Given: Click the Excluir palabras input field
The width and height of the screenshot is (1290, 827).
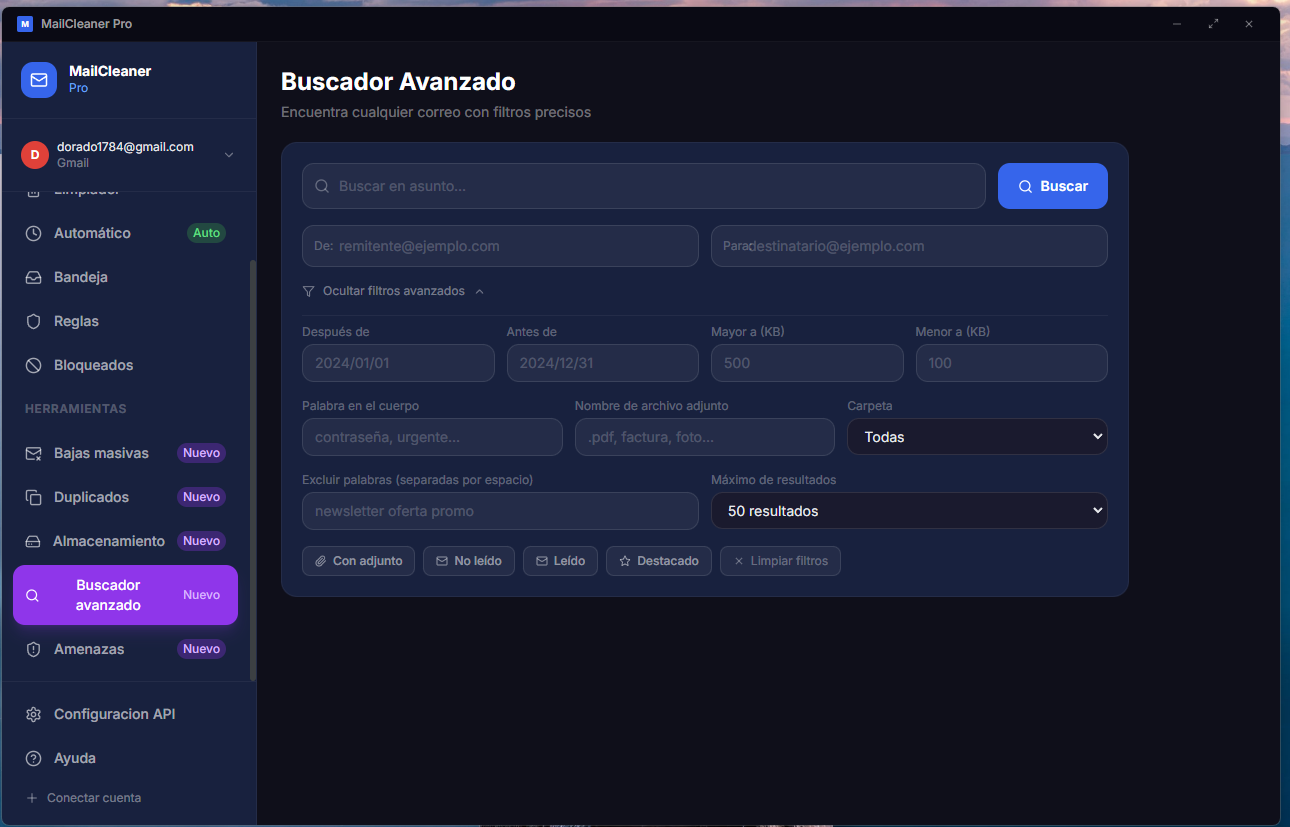Looking at the screenshot, I should pyautogui.click(x=500, y=511).
